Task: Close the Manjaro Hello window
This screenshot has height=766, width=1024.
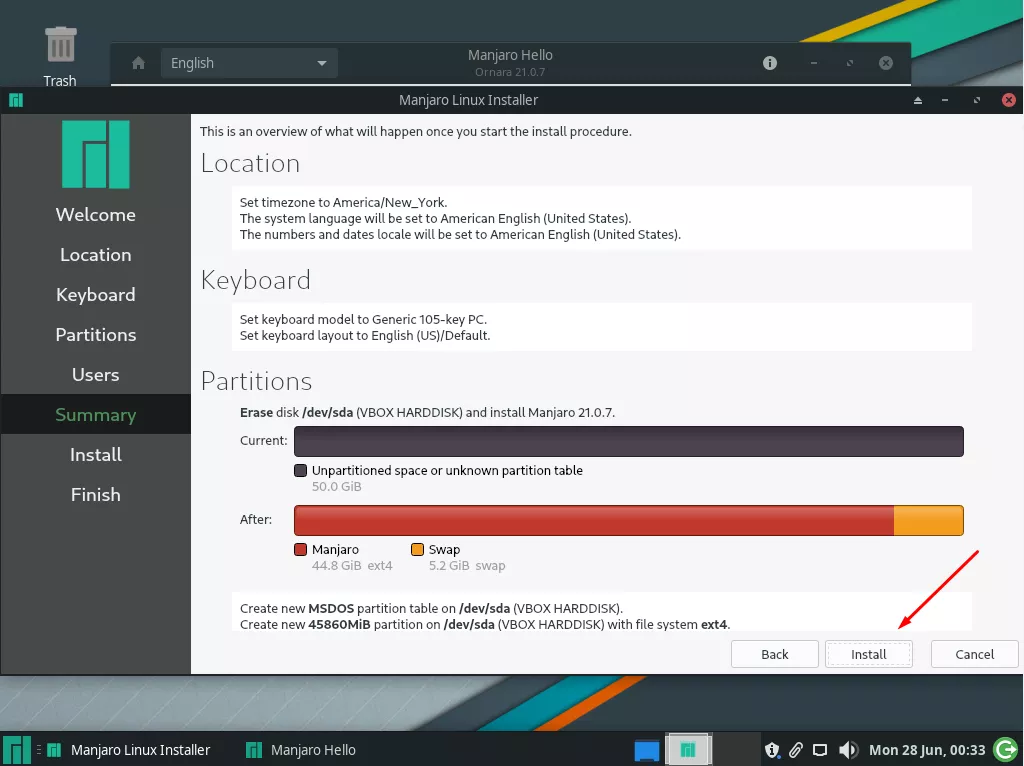Action: (x=886, y=63)
